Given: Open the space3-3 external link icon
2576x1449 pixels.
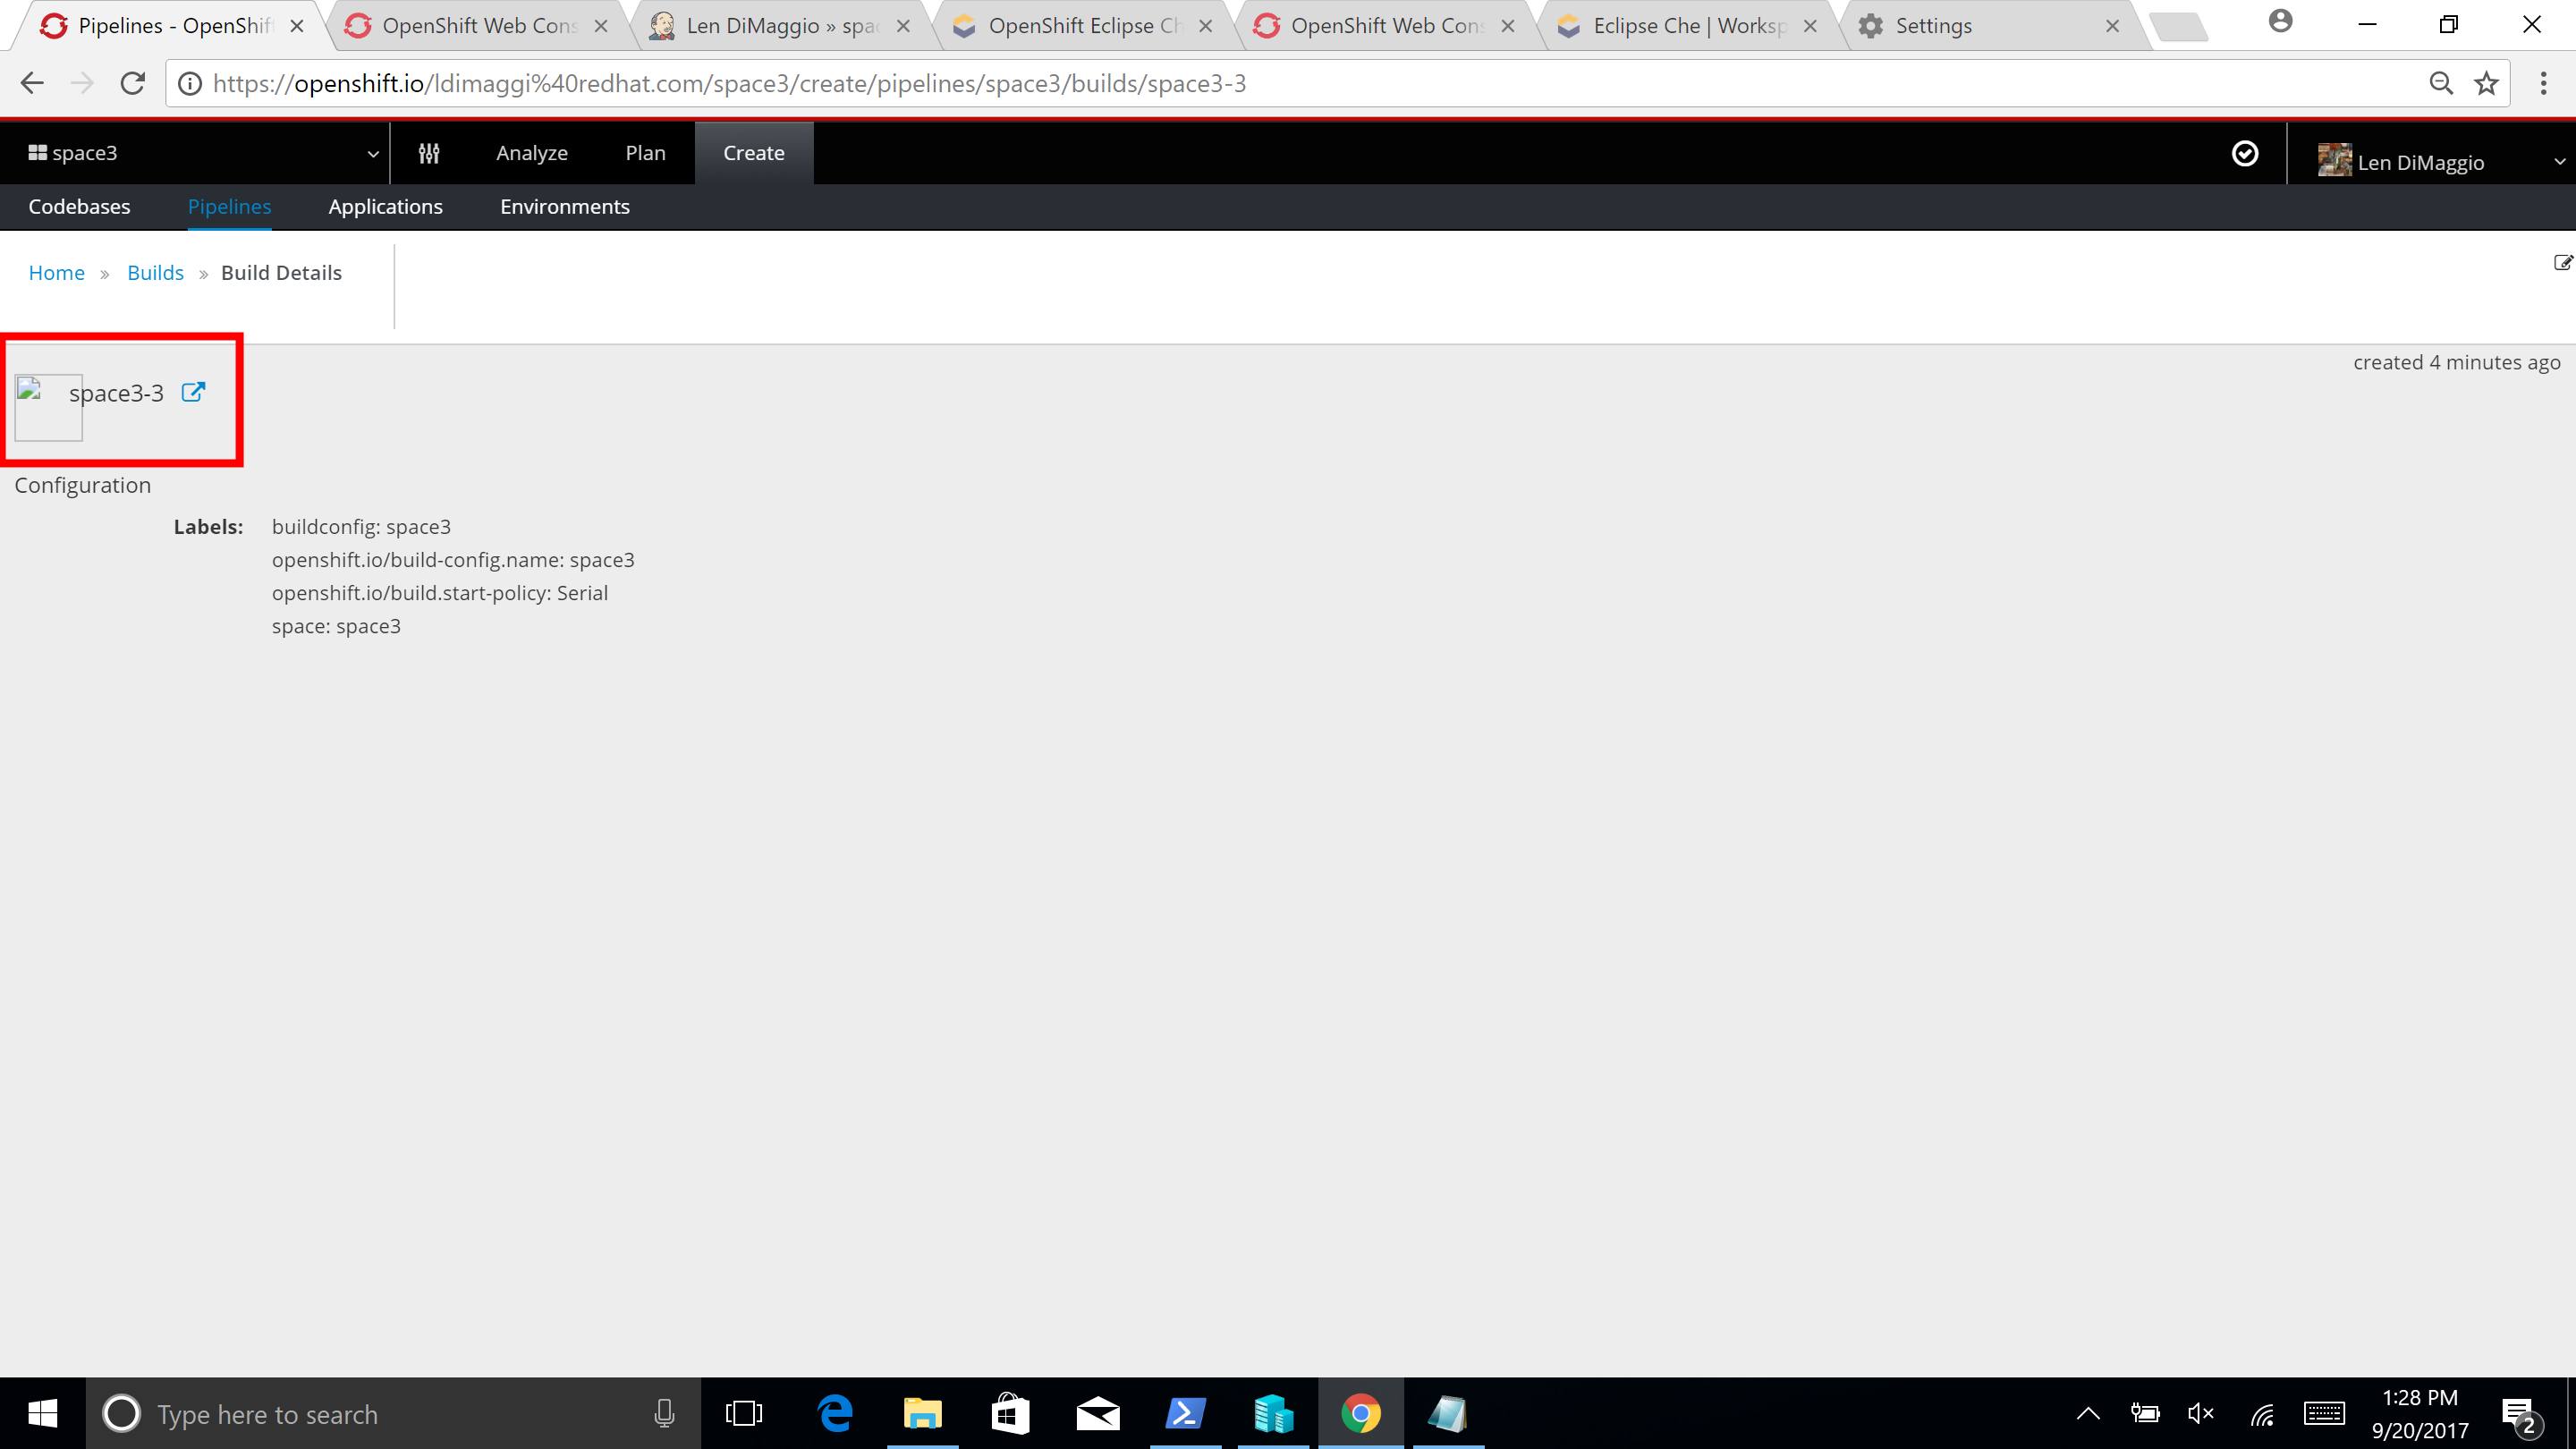Looking at the screenshot, I should [193, 392].
